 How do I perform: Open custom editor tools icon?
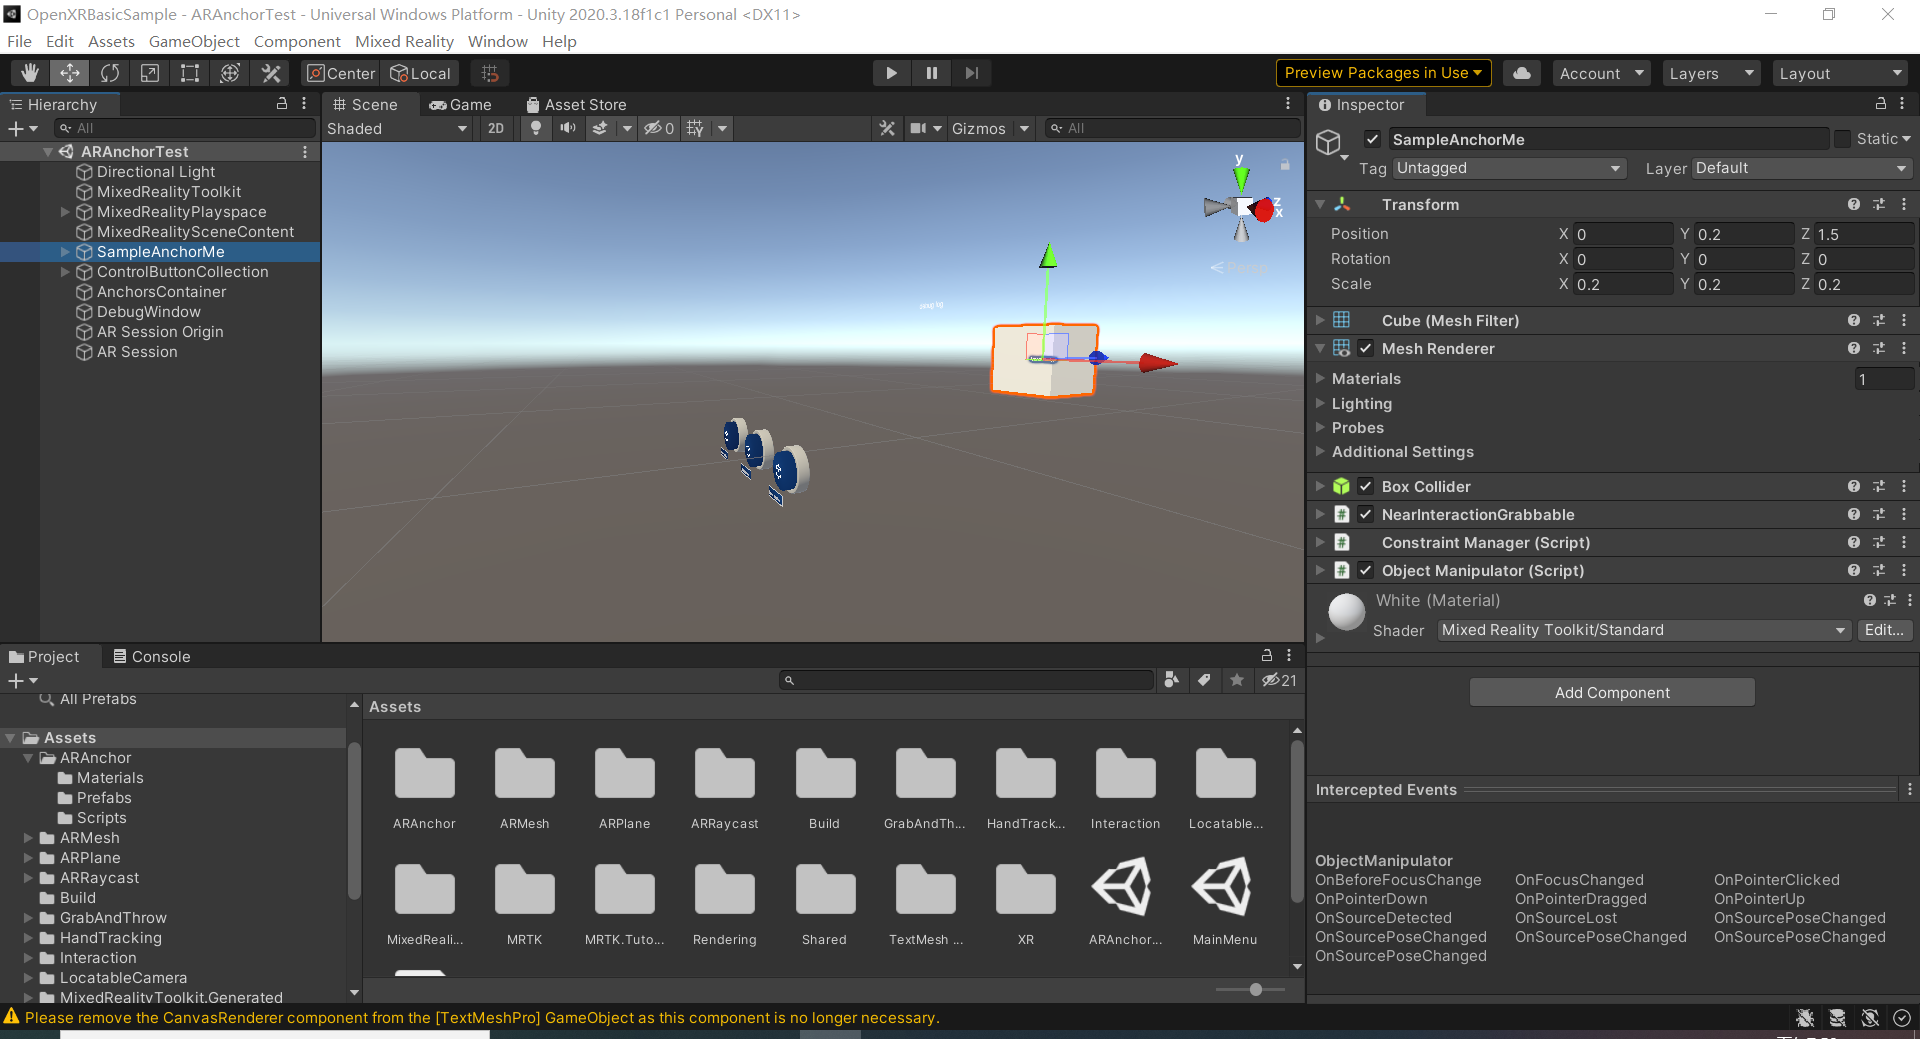point(270,73)
